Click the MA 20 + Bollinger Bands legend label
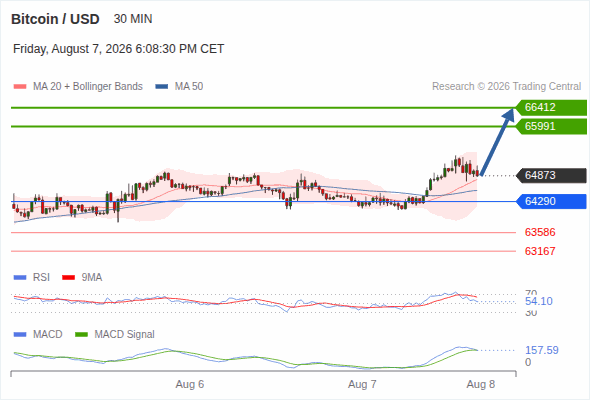The image size is (590, 400). [88, 87]
